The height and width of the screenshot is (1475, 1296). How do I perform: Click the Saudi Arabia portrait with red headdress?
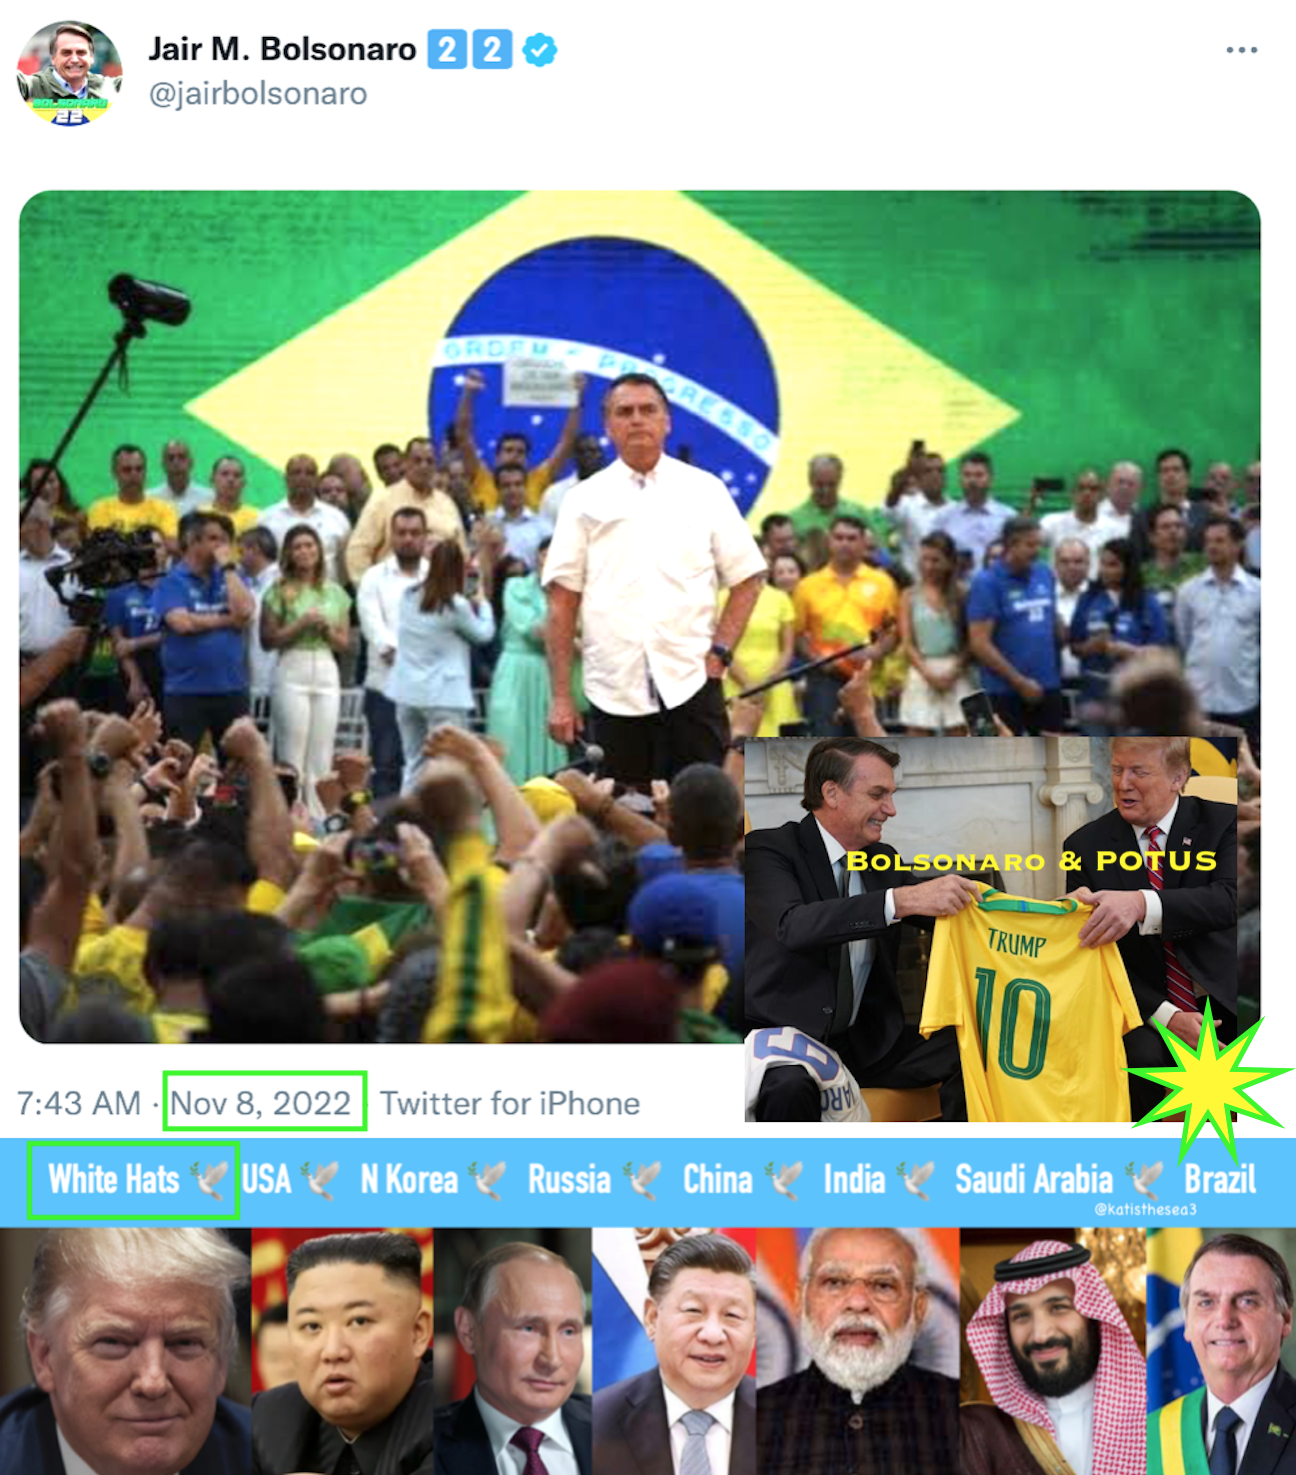pos(1053,1352)
